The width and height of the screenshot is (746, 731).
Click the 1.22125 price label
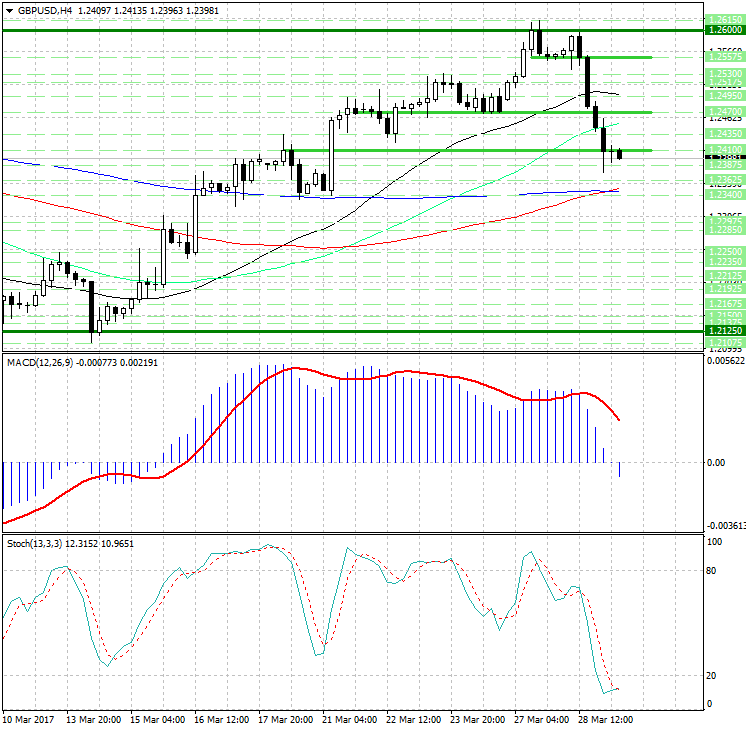coord(725,276)
